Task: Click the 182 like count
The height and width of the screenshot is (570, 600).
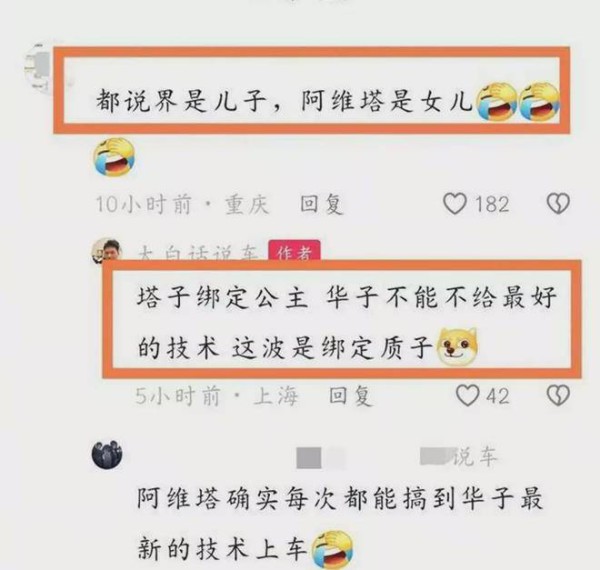Action: coord(492,204)
